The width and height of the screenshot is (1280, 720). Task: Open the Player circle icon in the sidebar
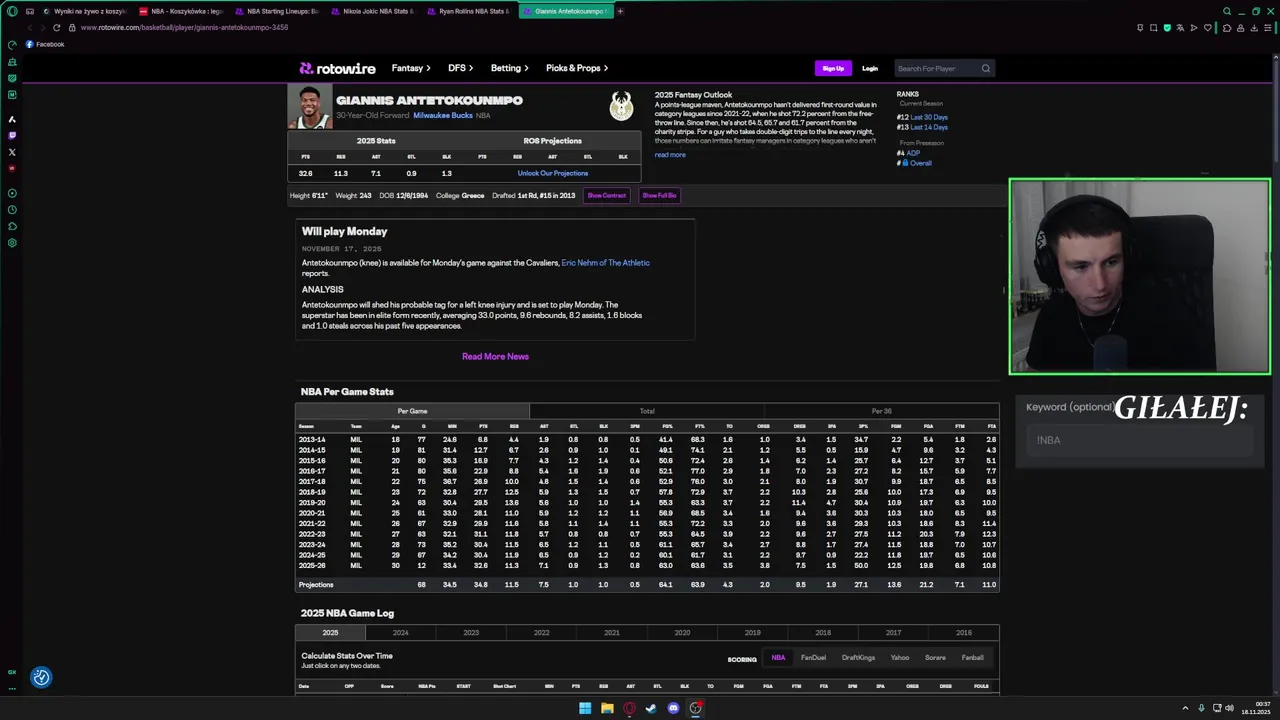12,193
